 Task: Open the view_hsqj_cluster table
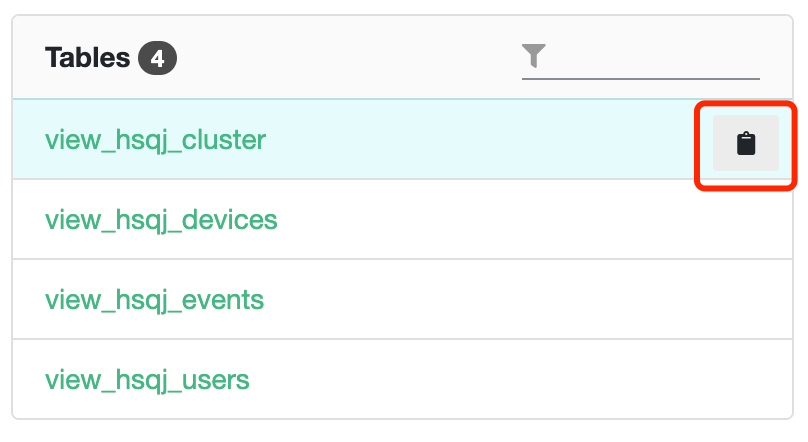155,139
